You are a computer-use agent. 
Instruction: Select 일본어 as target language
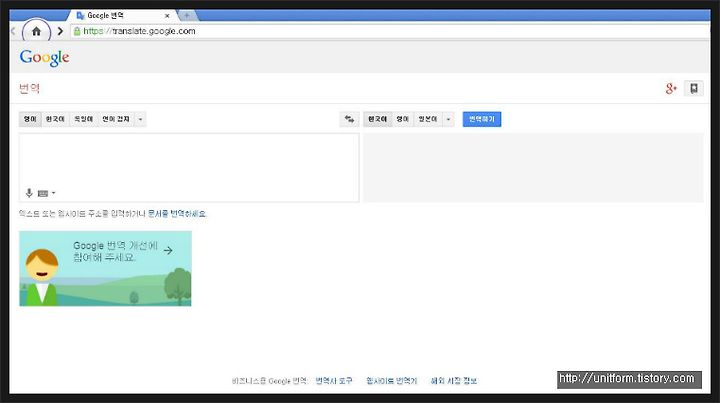tap(428, 119)
